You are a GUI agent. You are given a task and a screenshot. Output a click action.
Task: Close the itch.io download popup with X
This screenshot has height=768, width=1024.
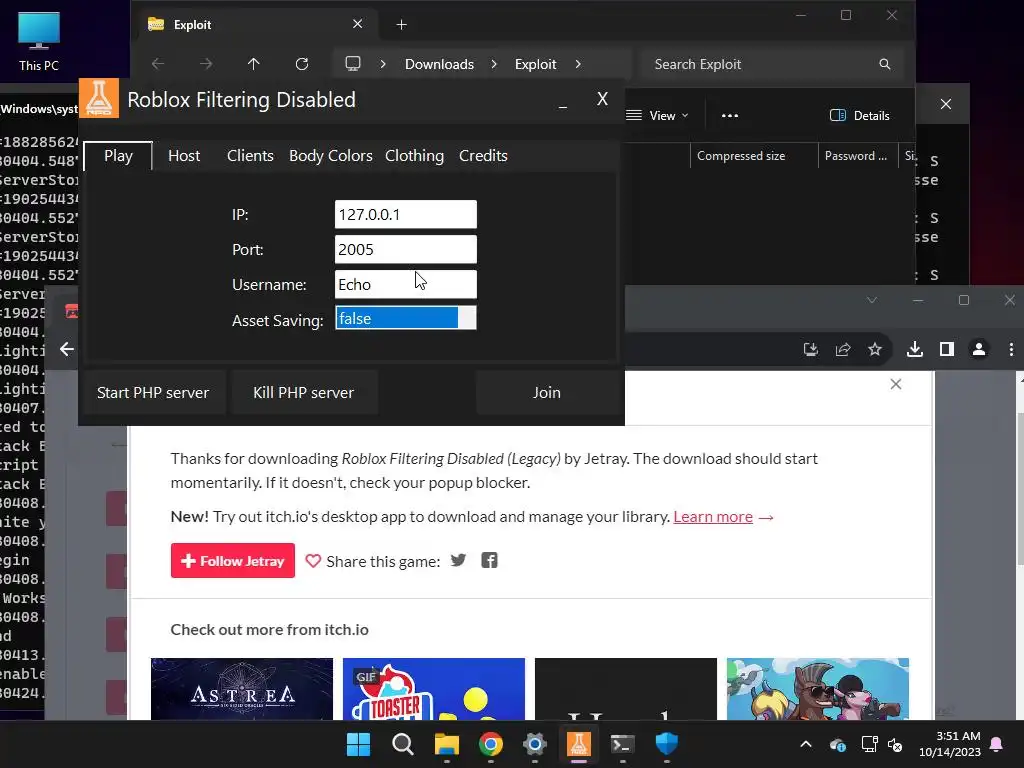[x=896, y=384]
